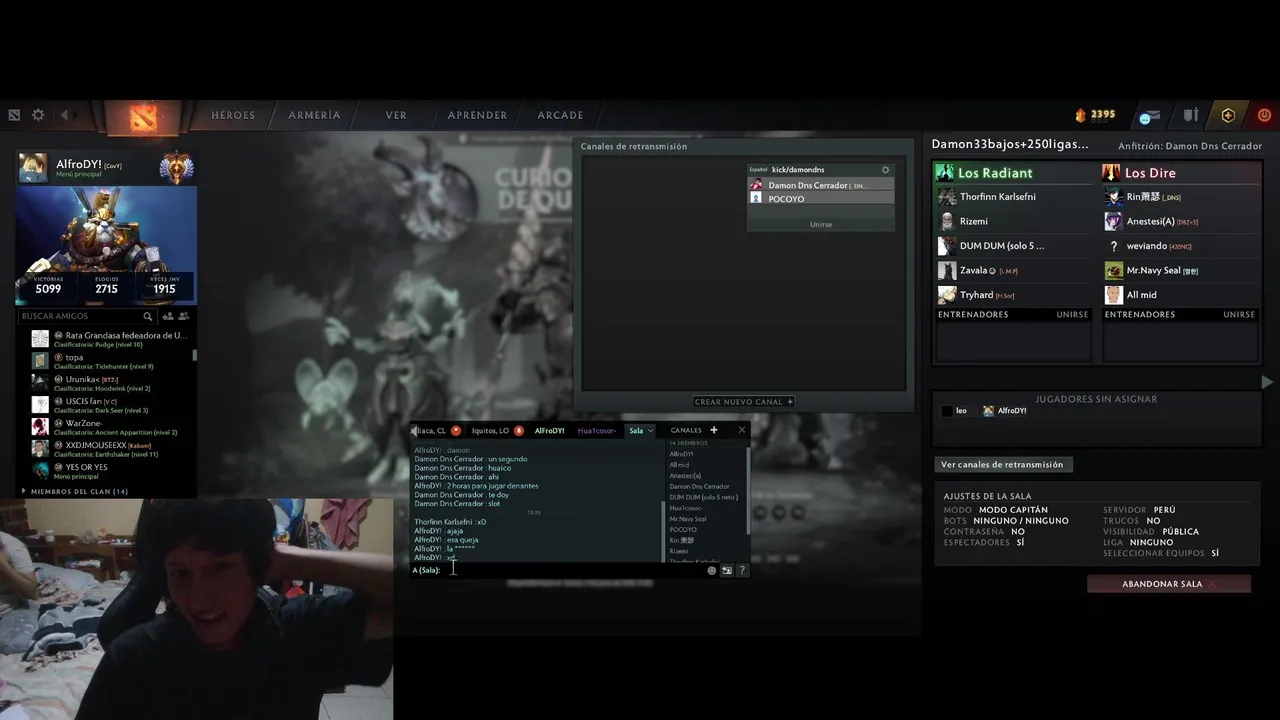Open the shards currency counter 2395
The width and height of the screenshot is (1280, 720).
pos(1096,114)
